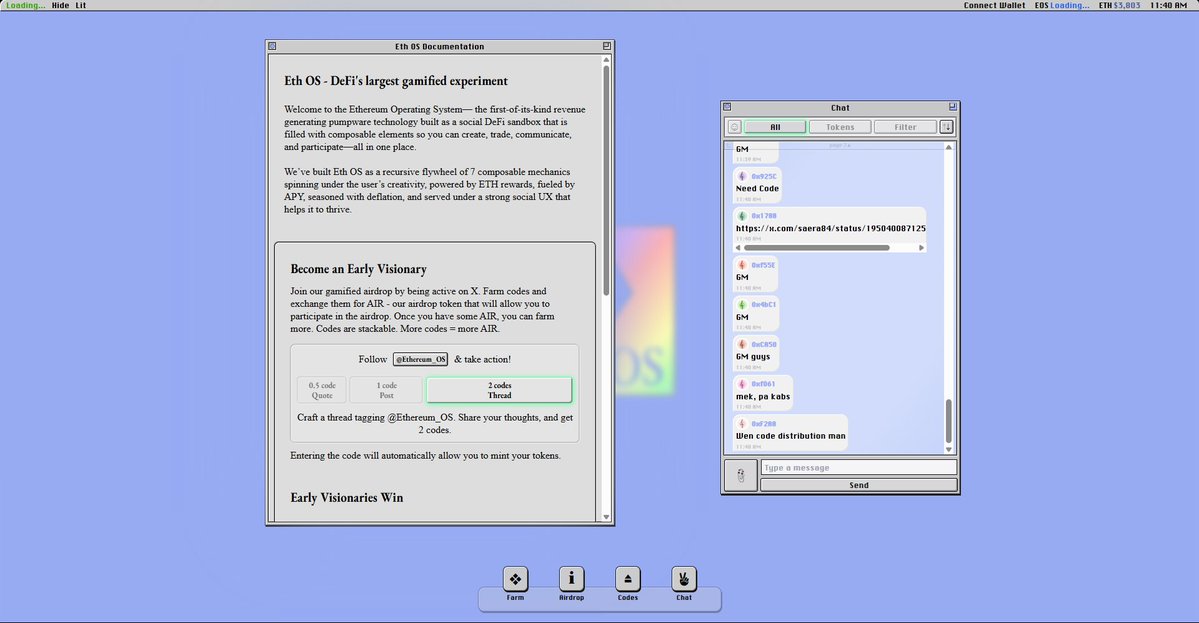Click the emoji smiley icon in Chat toolbar

(735, 127)
